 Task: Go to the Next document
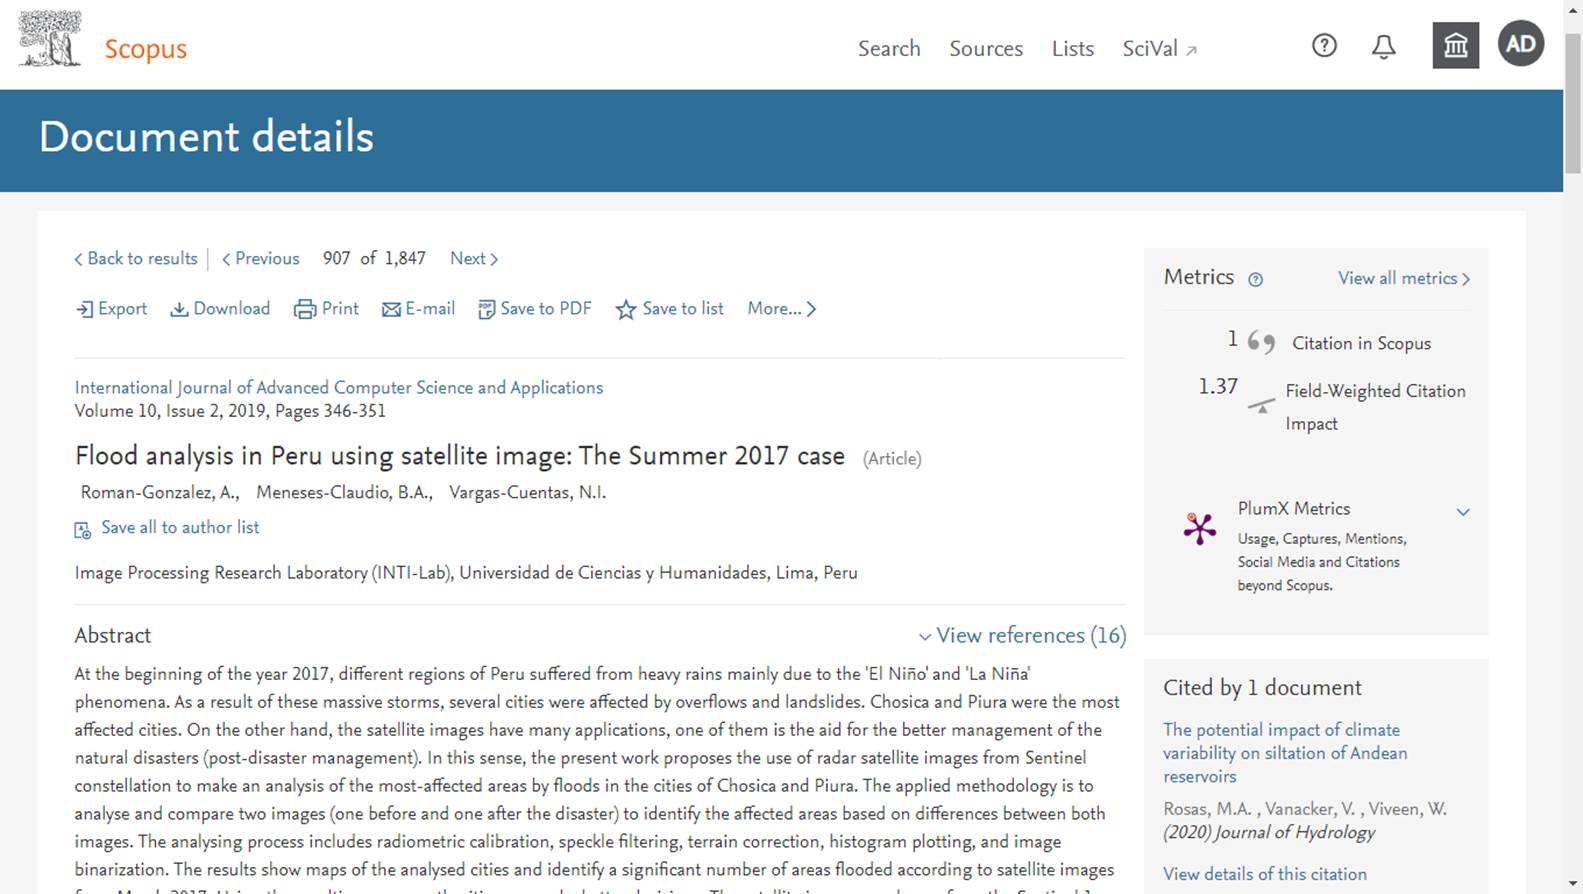pyautogui.click(x=474, y=258)
